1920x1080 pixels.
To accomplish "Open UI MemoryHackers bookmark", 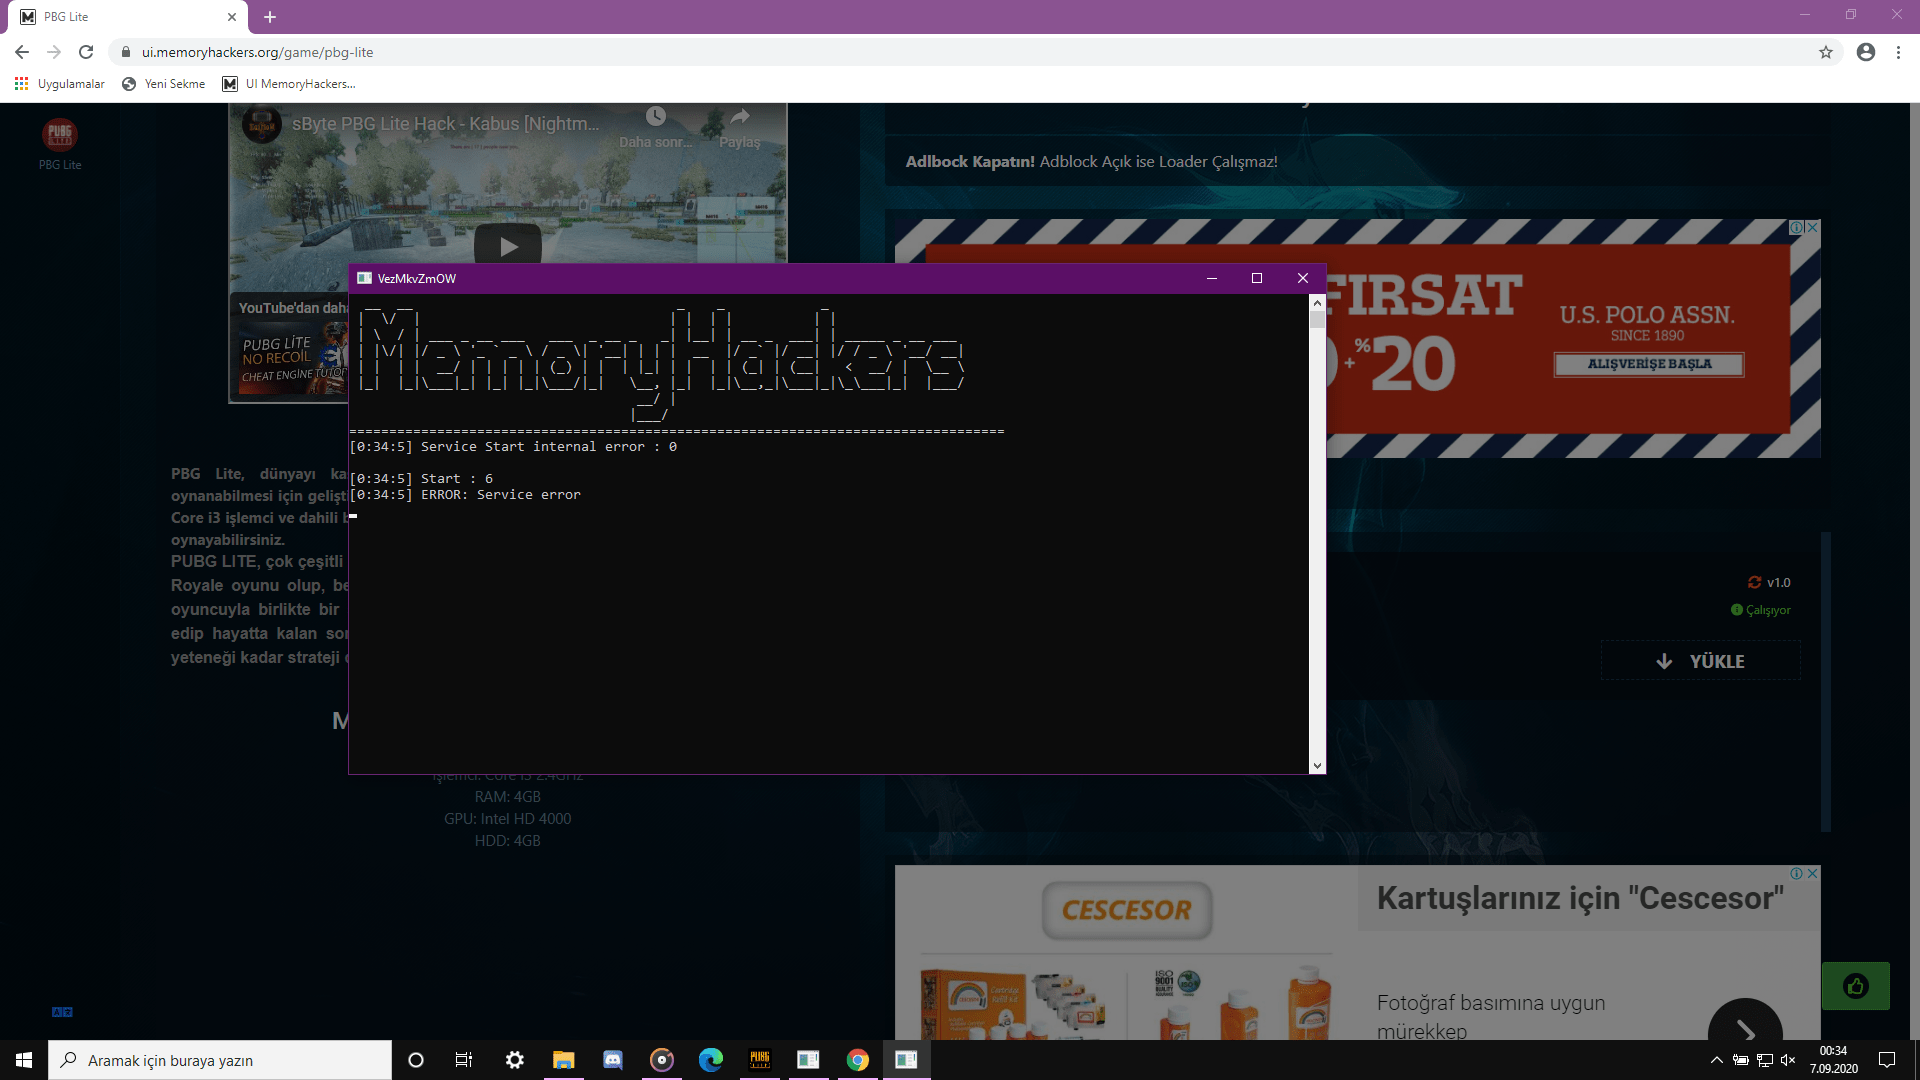I will [x=289, y=84].
